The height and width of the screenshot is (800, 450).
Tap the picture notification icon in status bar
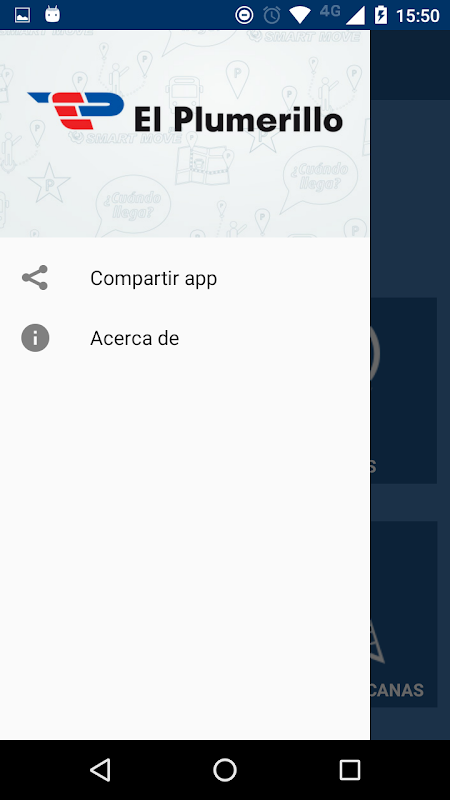[22, 15]
